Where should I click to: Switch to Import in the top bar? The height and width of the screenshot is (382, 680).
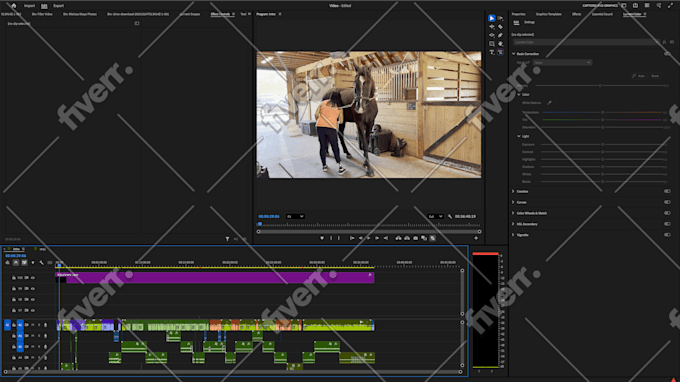[29, 6]
